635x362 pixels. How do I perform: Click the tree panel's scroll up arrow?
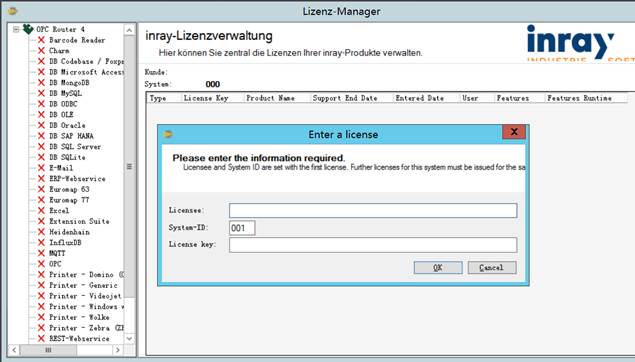pyautogui.click(x=129, y=30)
